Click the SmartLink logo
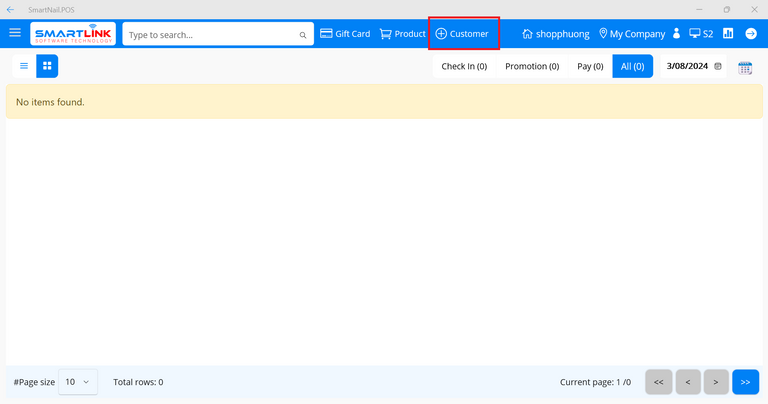Viewport: 768px width, 404px height. point(72,34)
